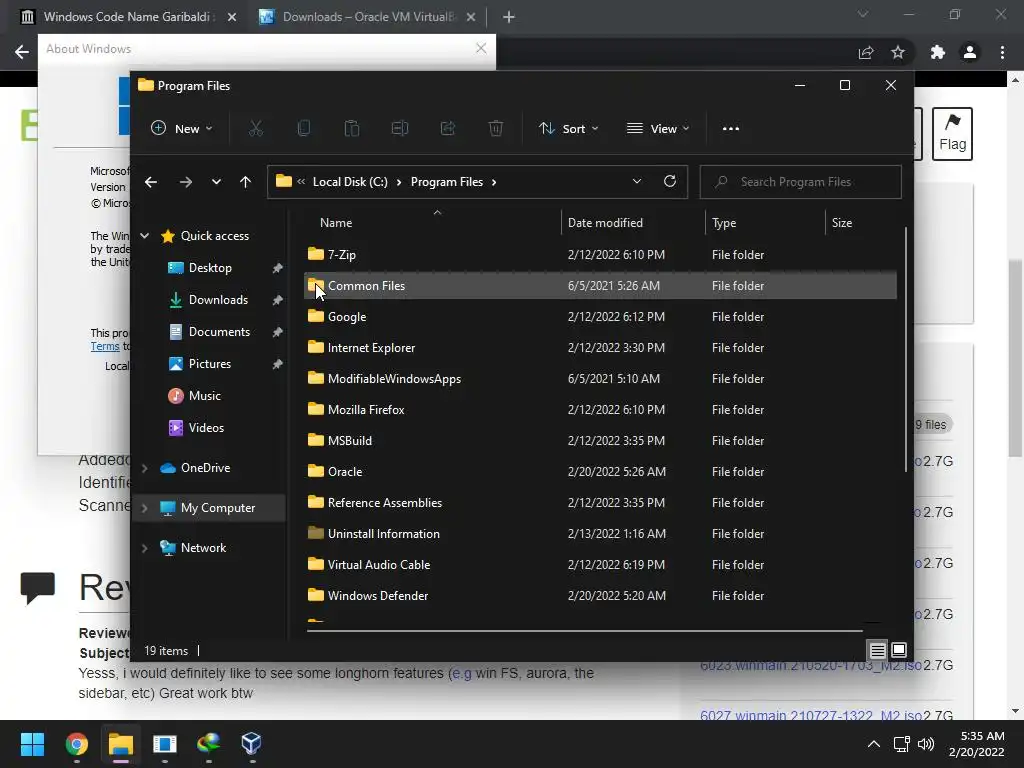Go forward with Explorer forward arrow

tap(185, 182)
